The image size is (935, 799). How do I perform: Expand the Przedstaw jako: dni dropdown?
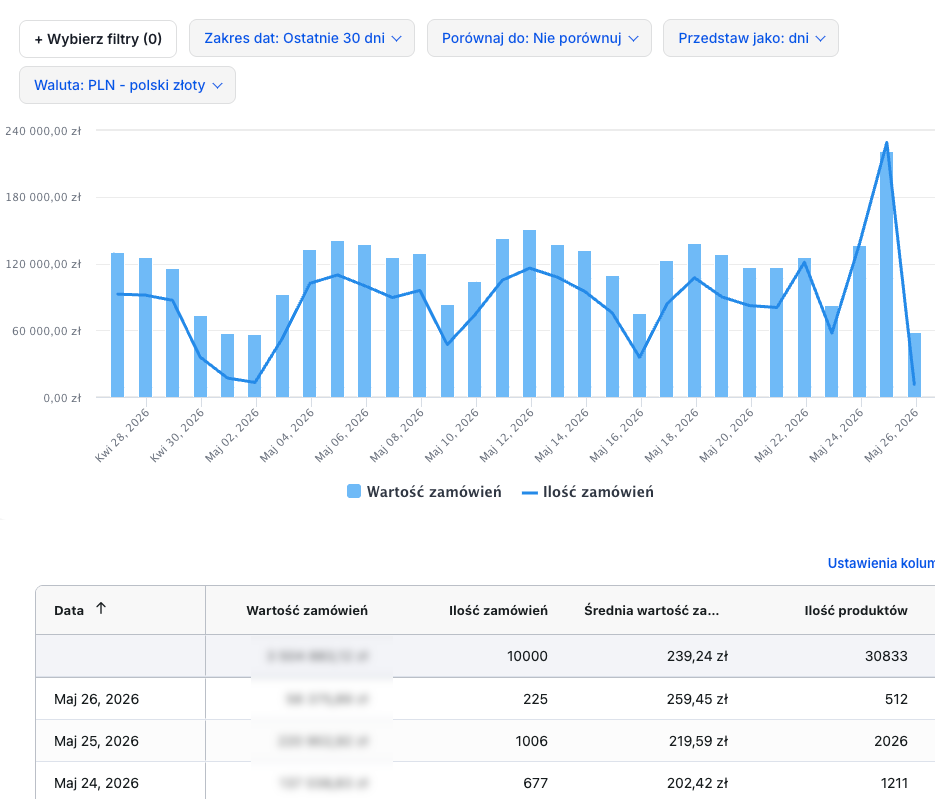(751, 38)
